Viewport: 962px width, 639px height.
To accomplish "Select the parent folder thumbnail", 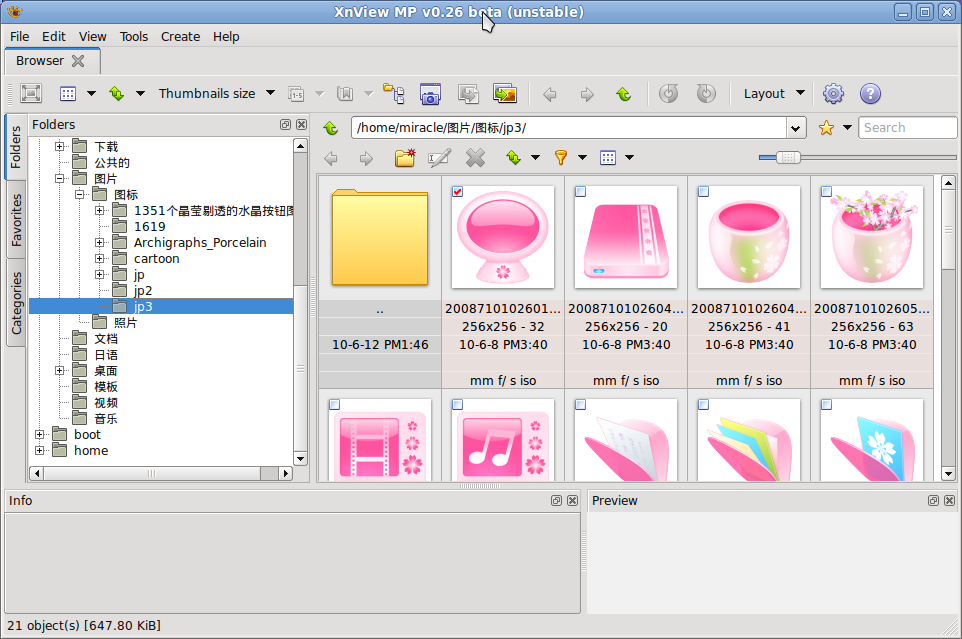I will point(380,238).
